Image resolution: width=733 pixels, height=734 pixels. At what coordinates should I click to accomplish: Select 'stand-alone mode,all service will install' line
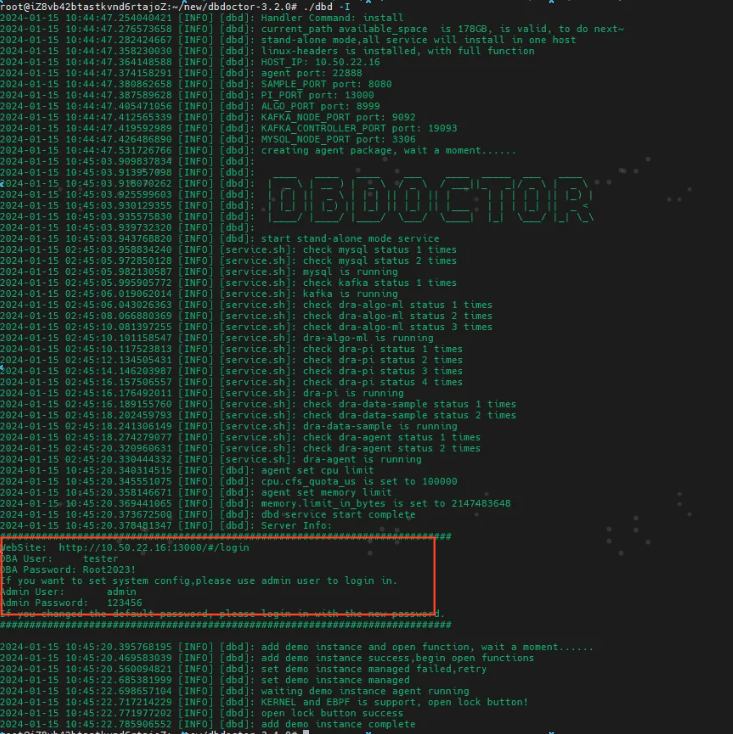tap(418, 40)
